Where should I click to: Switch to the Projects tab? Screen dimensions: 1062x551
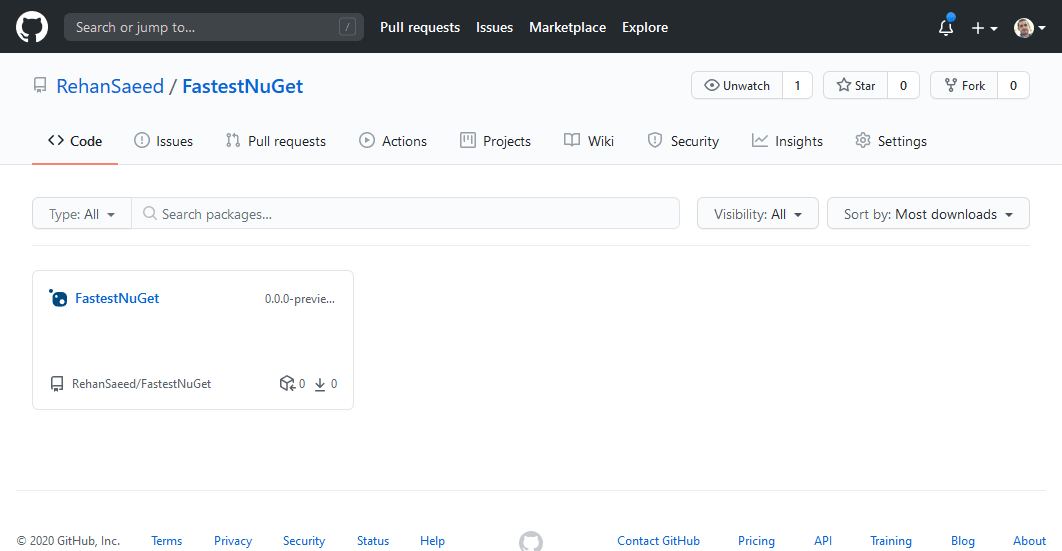(495, 141)
